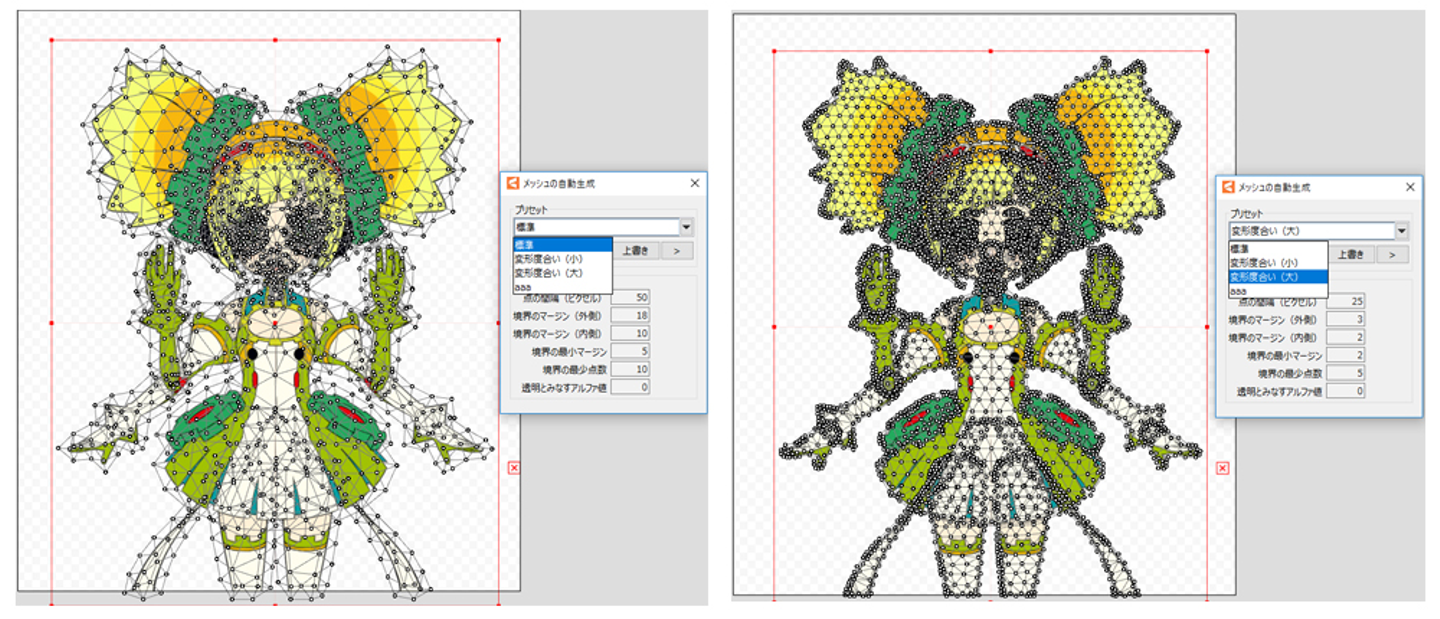The image size is (1440, 619).
Task: Click the > button in left mesh dialog
Action: coord(676,252)
